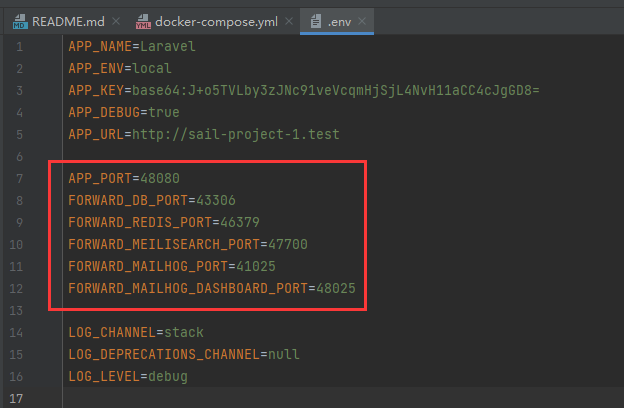Click line number 12 in the gutter
The image size is (624, 408).
[x=16, y=289]
